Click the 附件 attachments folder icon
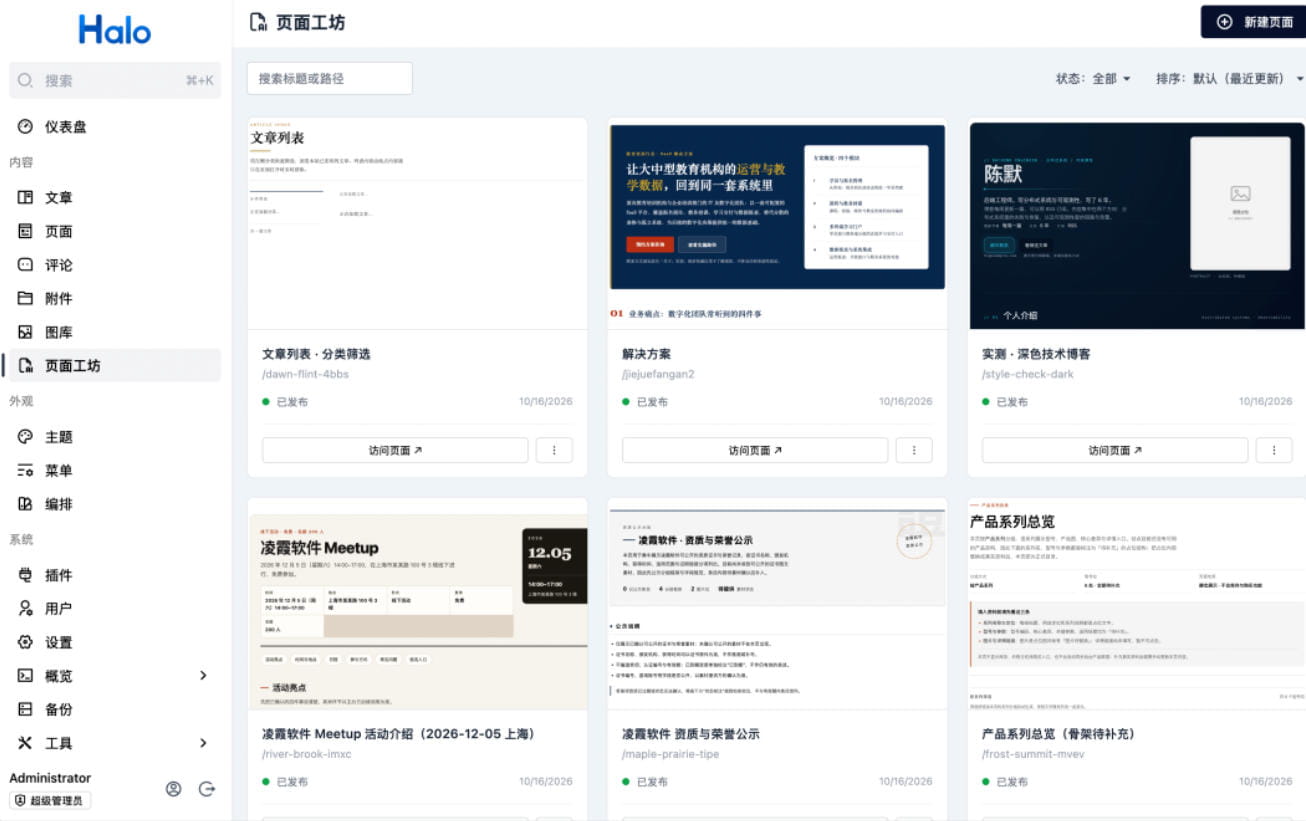1306x821 pixels. pos(26,298)
